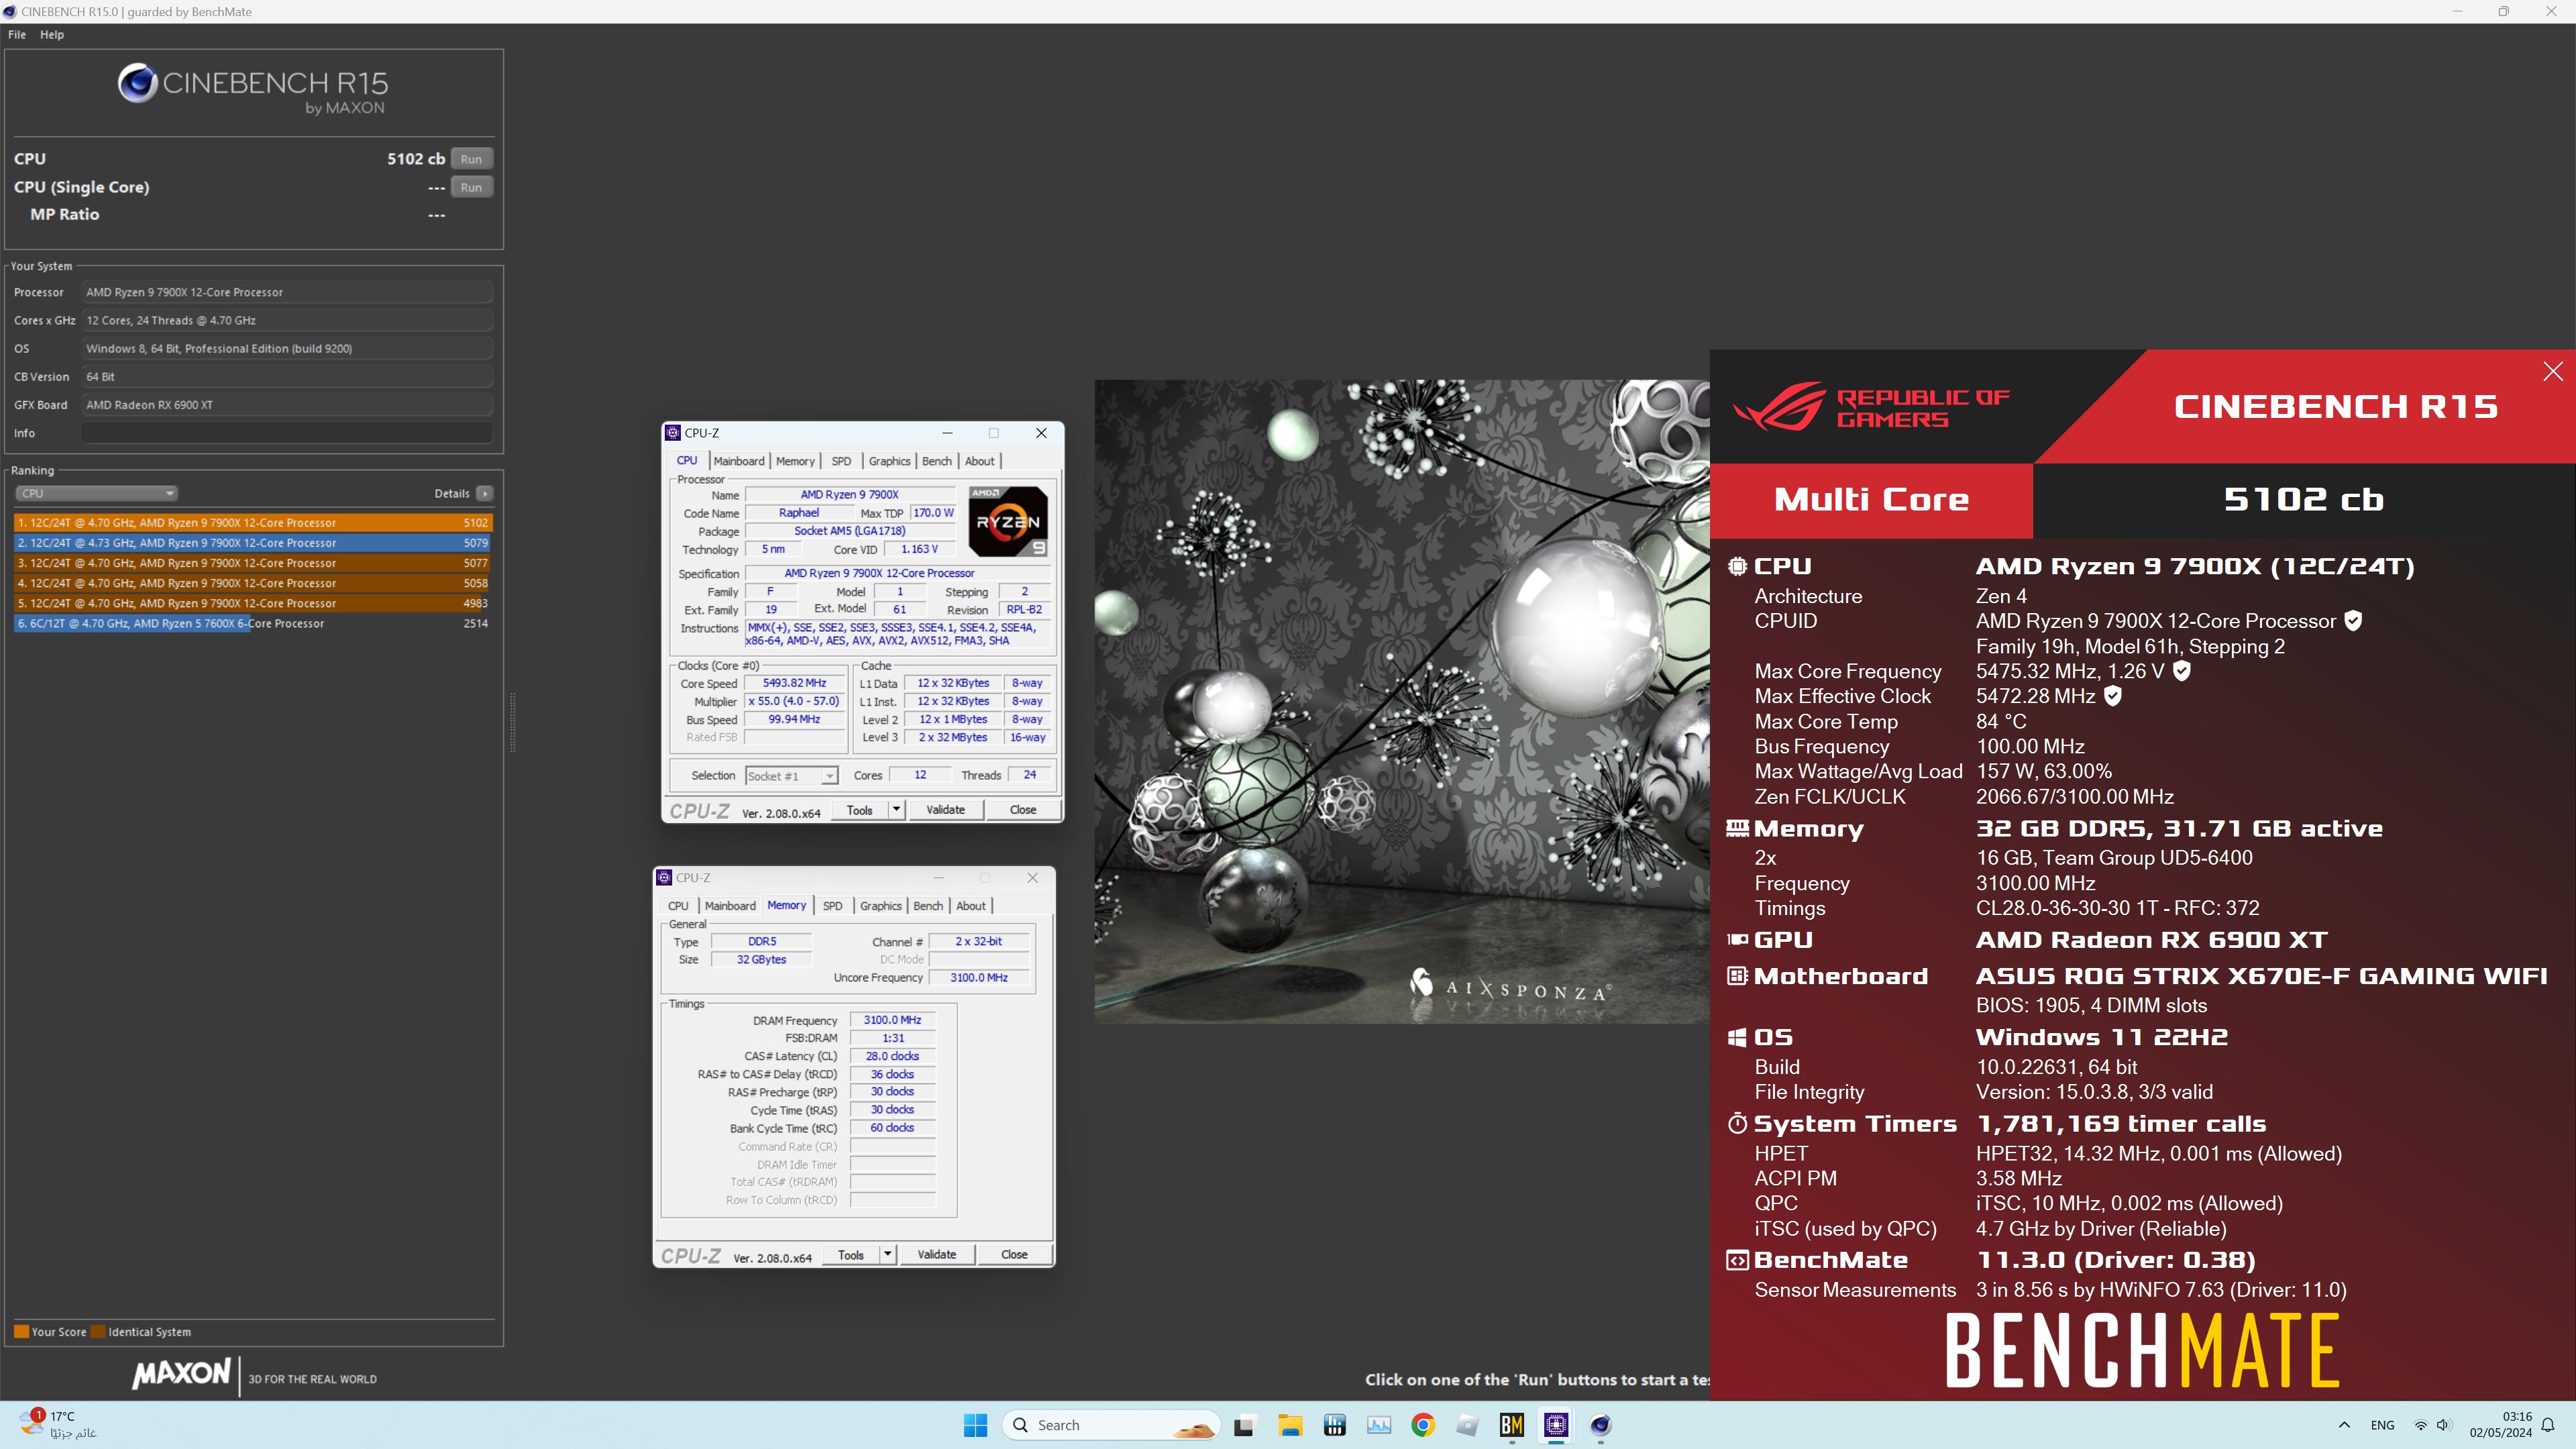Open Mainboard tab in CPU-Z memory window

click(730, 906)
